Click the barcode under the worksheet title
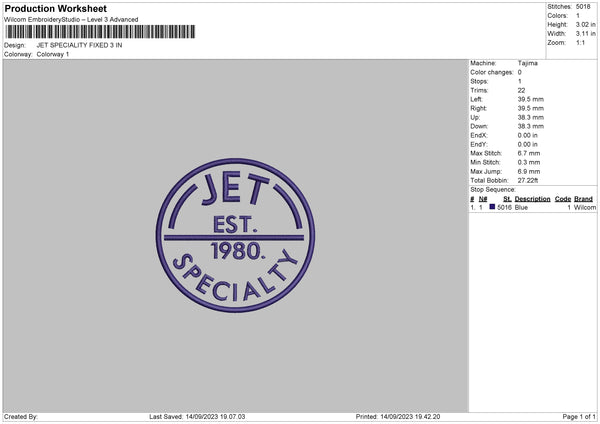The height and width of the screenshot is (424, 600). point(100,32)
